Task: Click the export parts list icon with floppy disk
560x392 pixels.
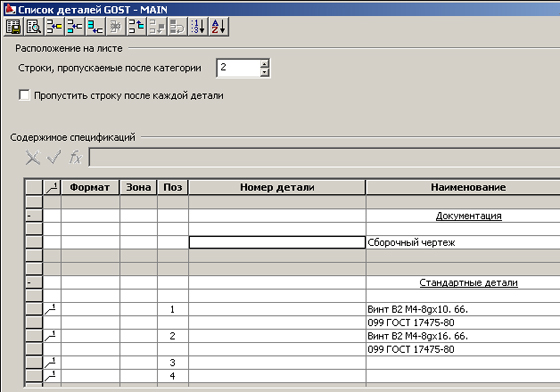Action: coord(14,27)
